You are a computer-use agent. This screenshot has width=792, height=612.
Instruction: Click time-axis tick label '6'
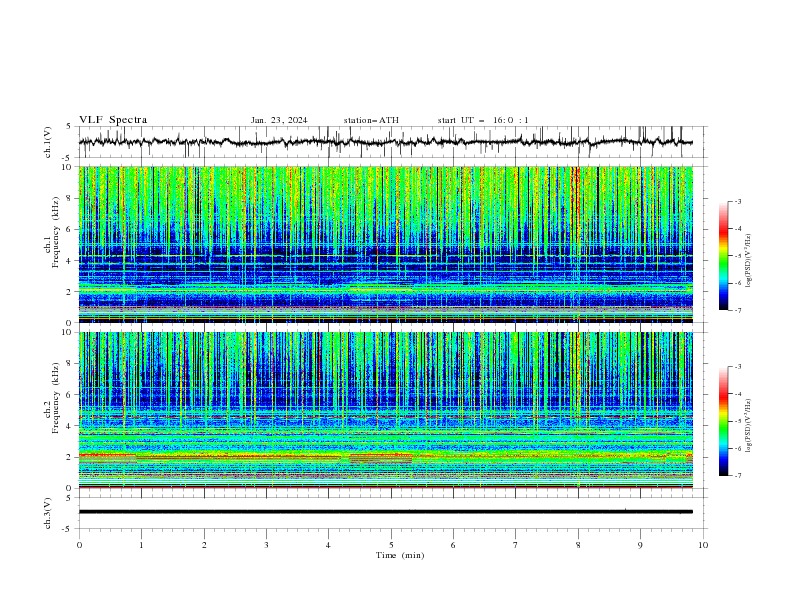(454, 545)
